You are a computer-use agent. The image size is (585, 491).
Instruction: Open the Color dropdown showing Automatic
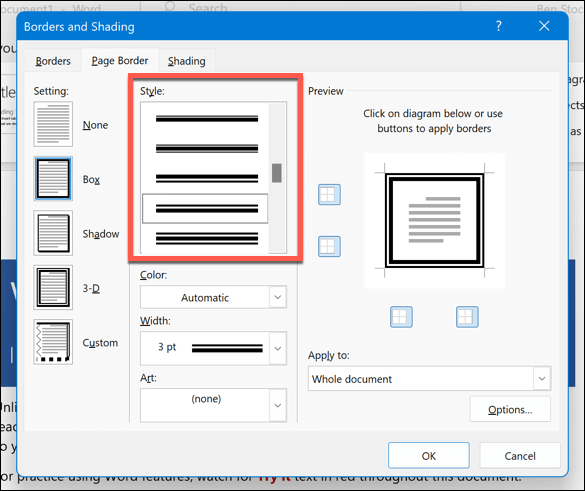click(213, 297)
